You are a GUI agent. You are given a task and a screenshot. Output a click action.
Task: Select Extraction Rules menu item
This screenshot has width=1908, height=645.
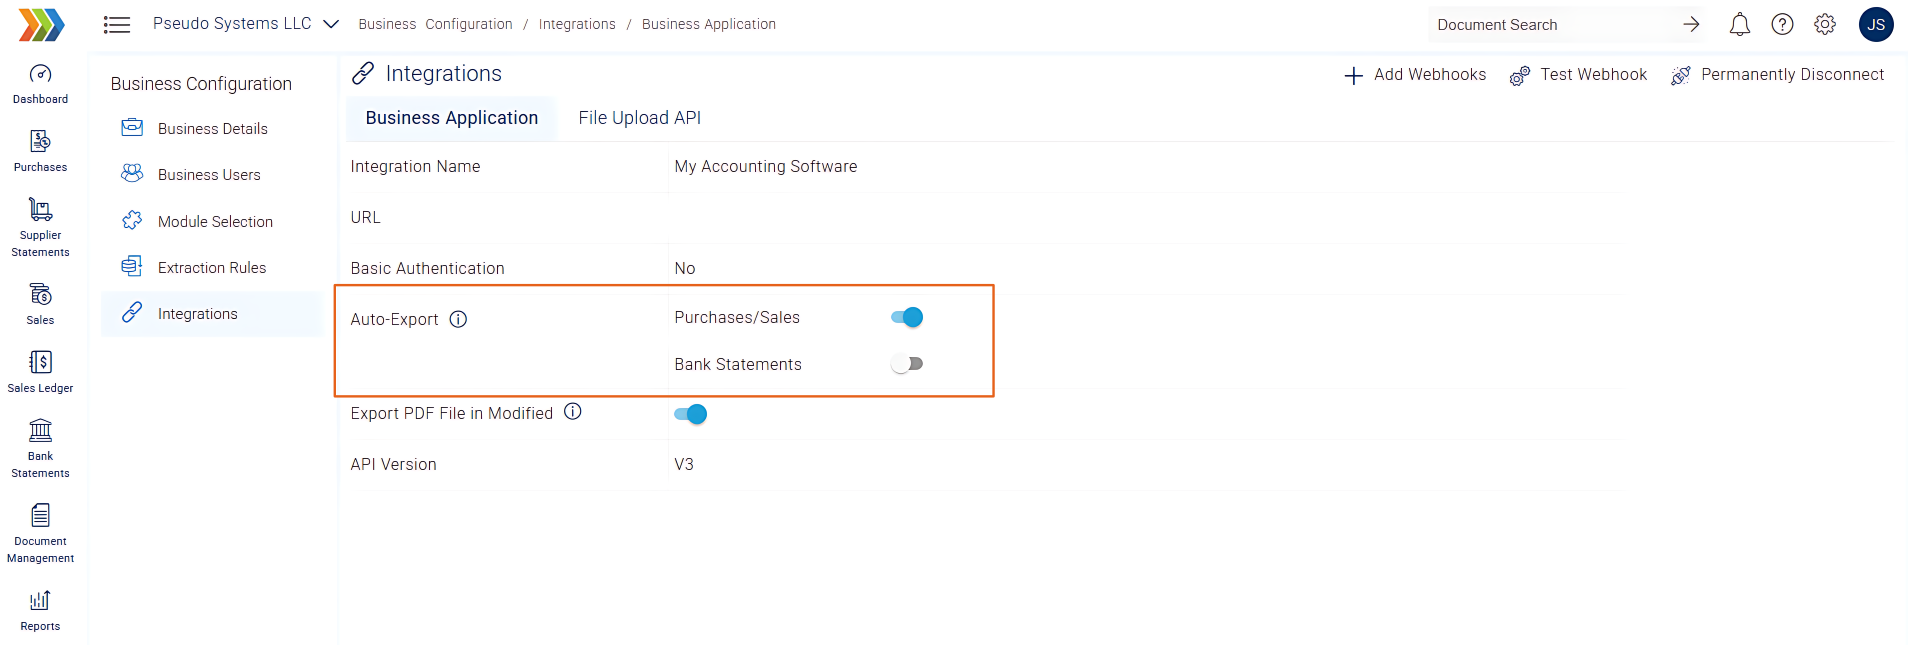click(212, 267)
